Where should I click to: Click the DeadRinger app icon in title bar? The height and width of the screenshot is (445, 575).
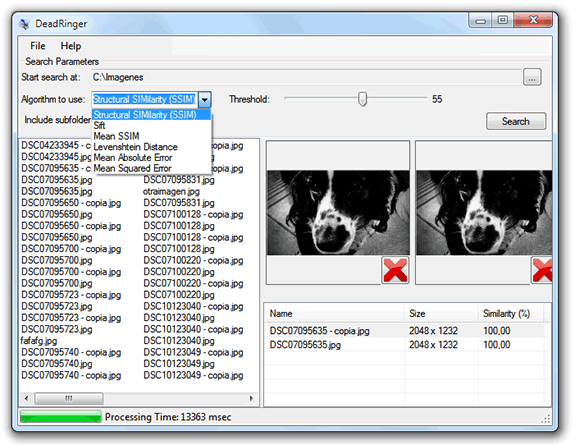click(24, 24)
